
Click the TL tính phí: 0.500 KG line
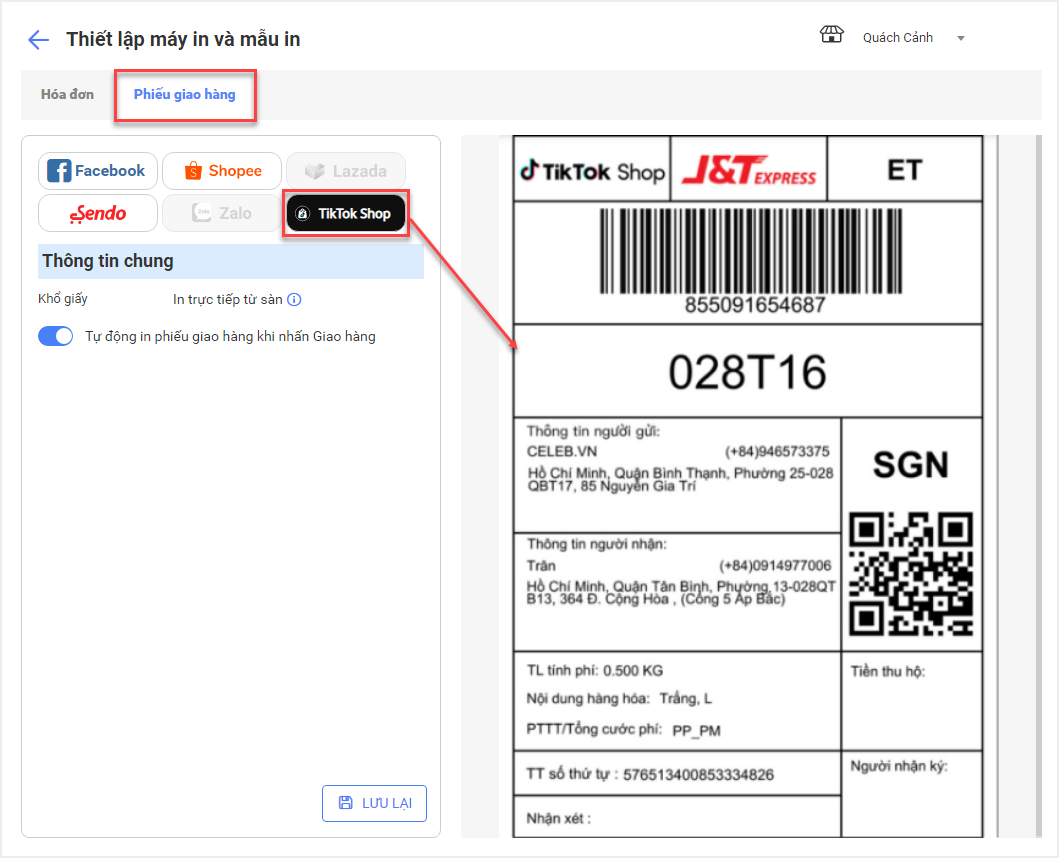pos(595,671)
